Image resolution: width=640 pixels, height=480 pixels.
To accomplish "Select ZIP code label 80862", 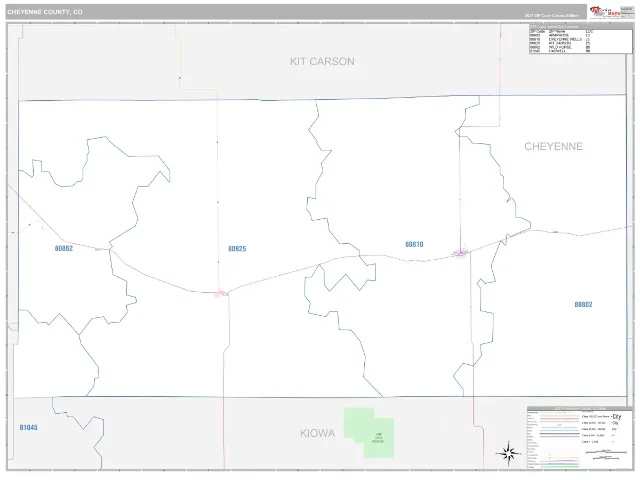I will (64, 248).
